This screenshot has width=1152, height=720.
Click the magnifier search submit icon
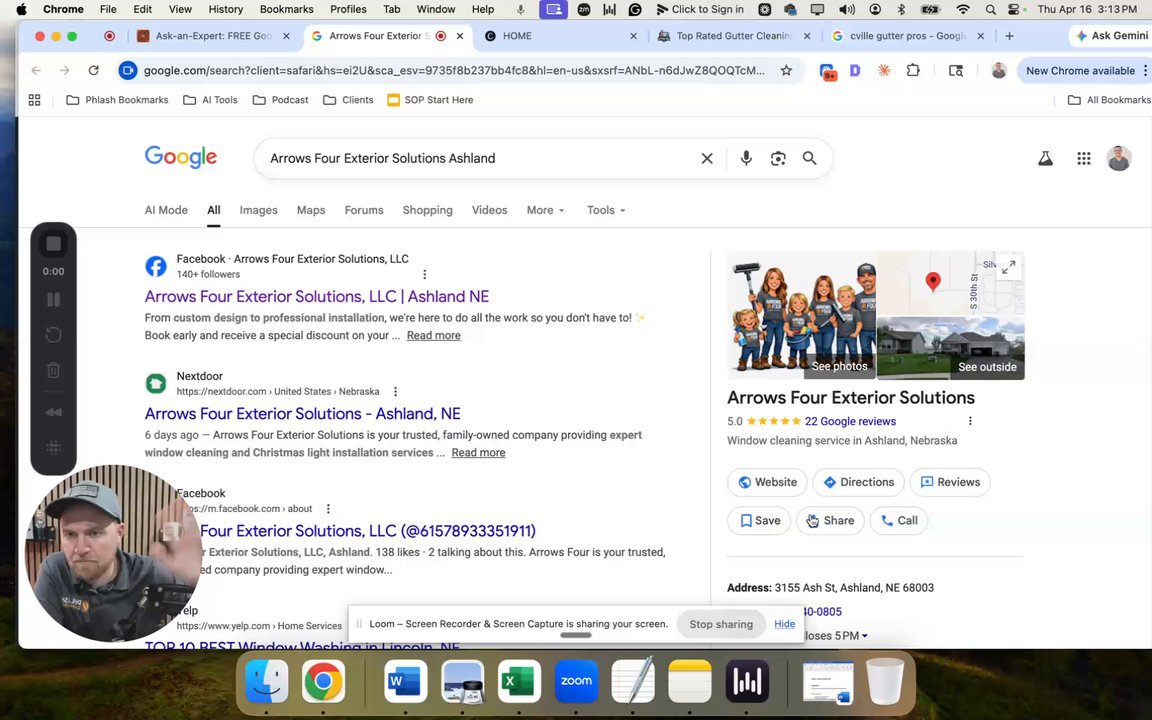810,158
